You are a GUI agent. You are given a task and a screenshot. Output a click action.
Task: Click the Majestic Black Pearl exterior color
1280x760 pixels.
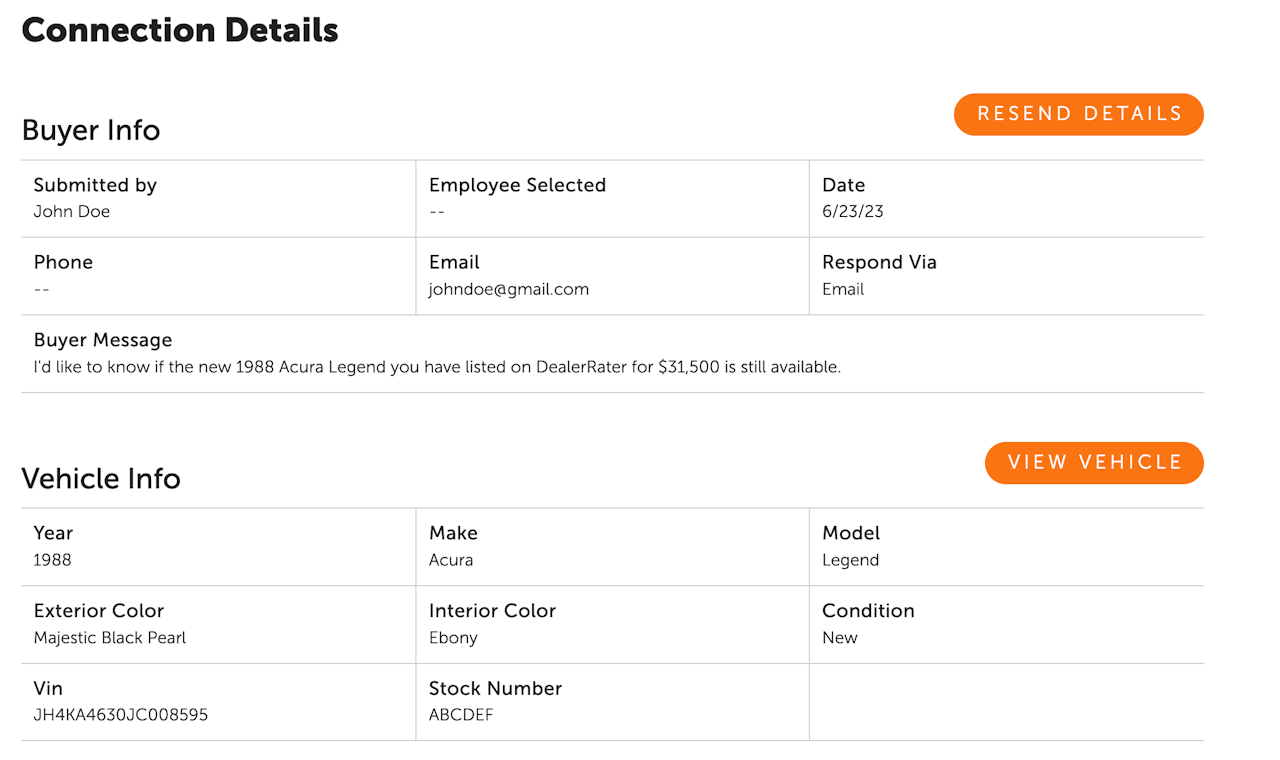(110, 637)
